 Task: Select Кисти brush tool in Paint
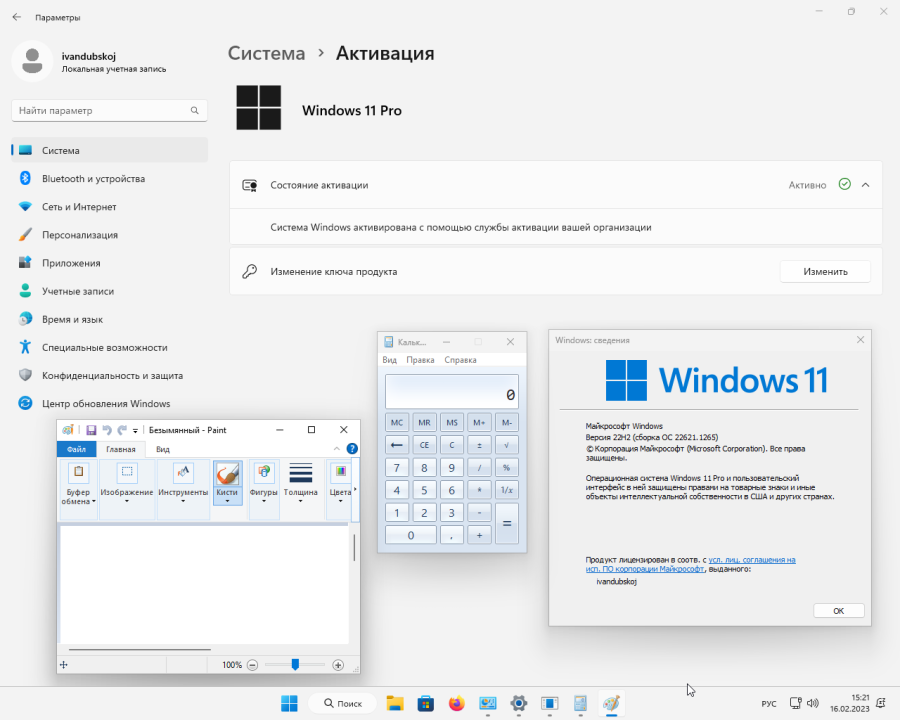click(227, 482)
